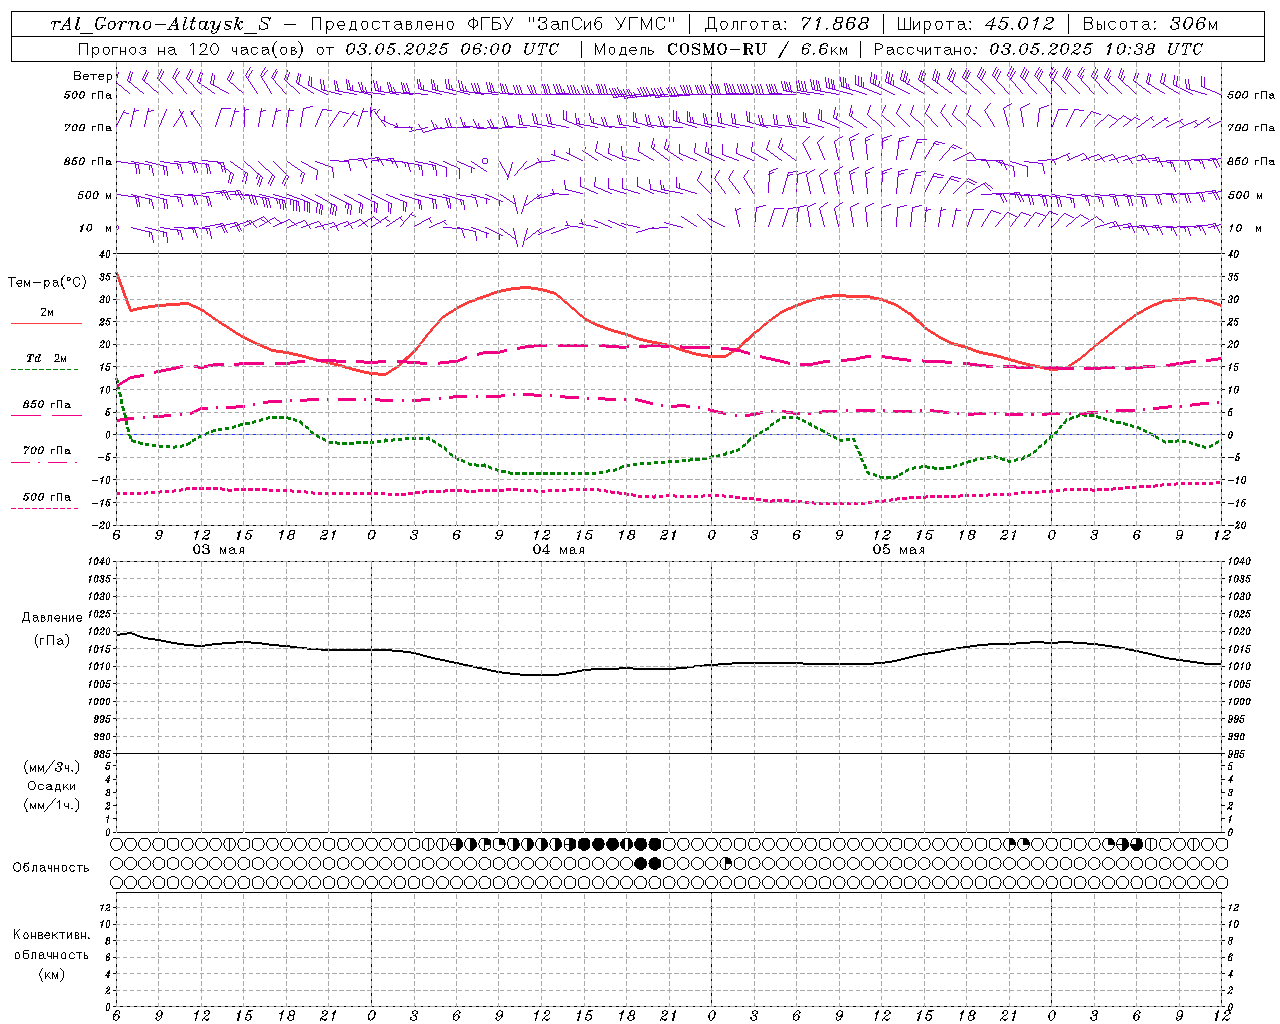Click the provider text ФГБУ "ЗапСиб УГМС"
The width and height of the screenshot is (1280, 1024).
point(570,24)
